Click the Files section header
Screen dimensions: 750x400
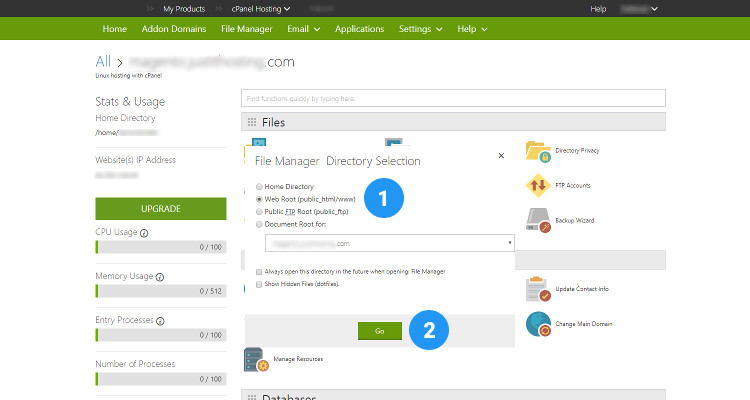[453, 122]
